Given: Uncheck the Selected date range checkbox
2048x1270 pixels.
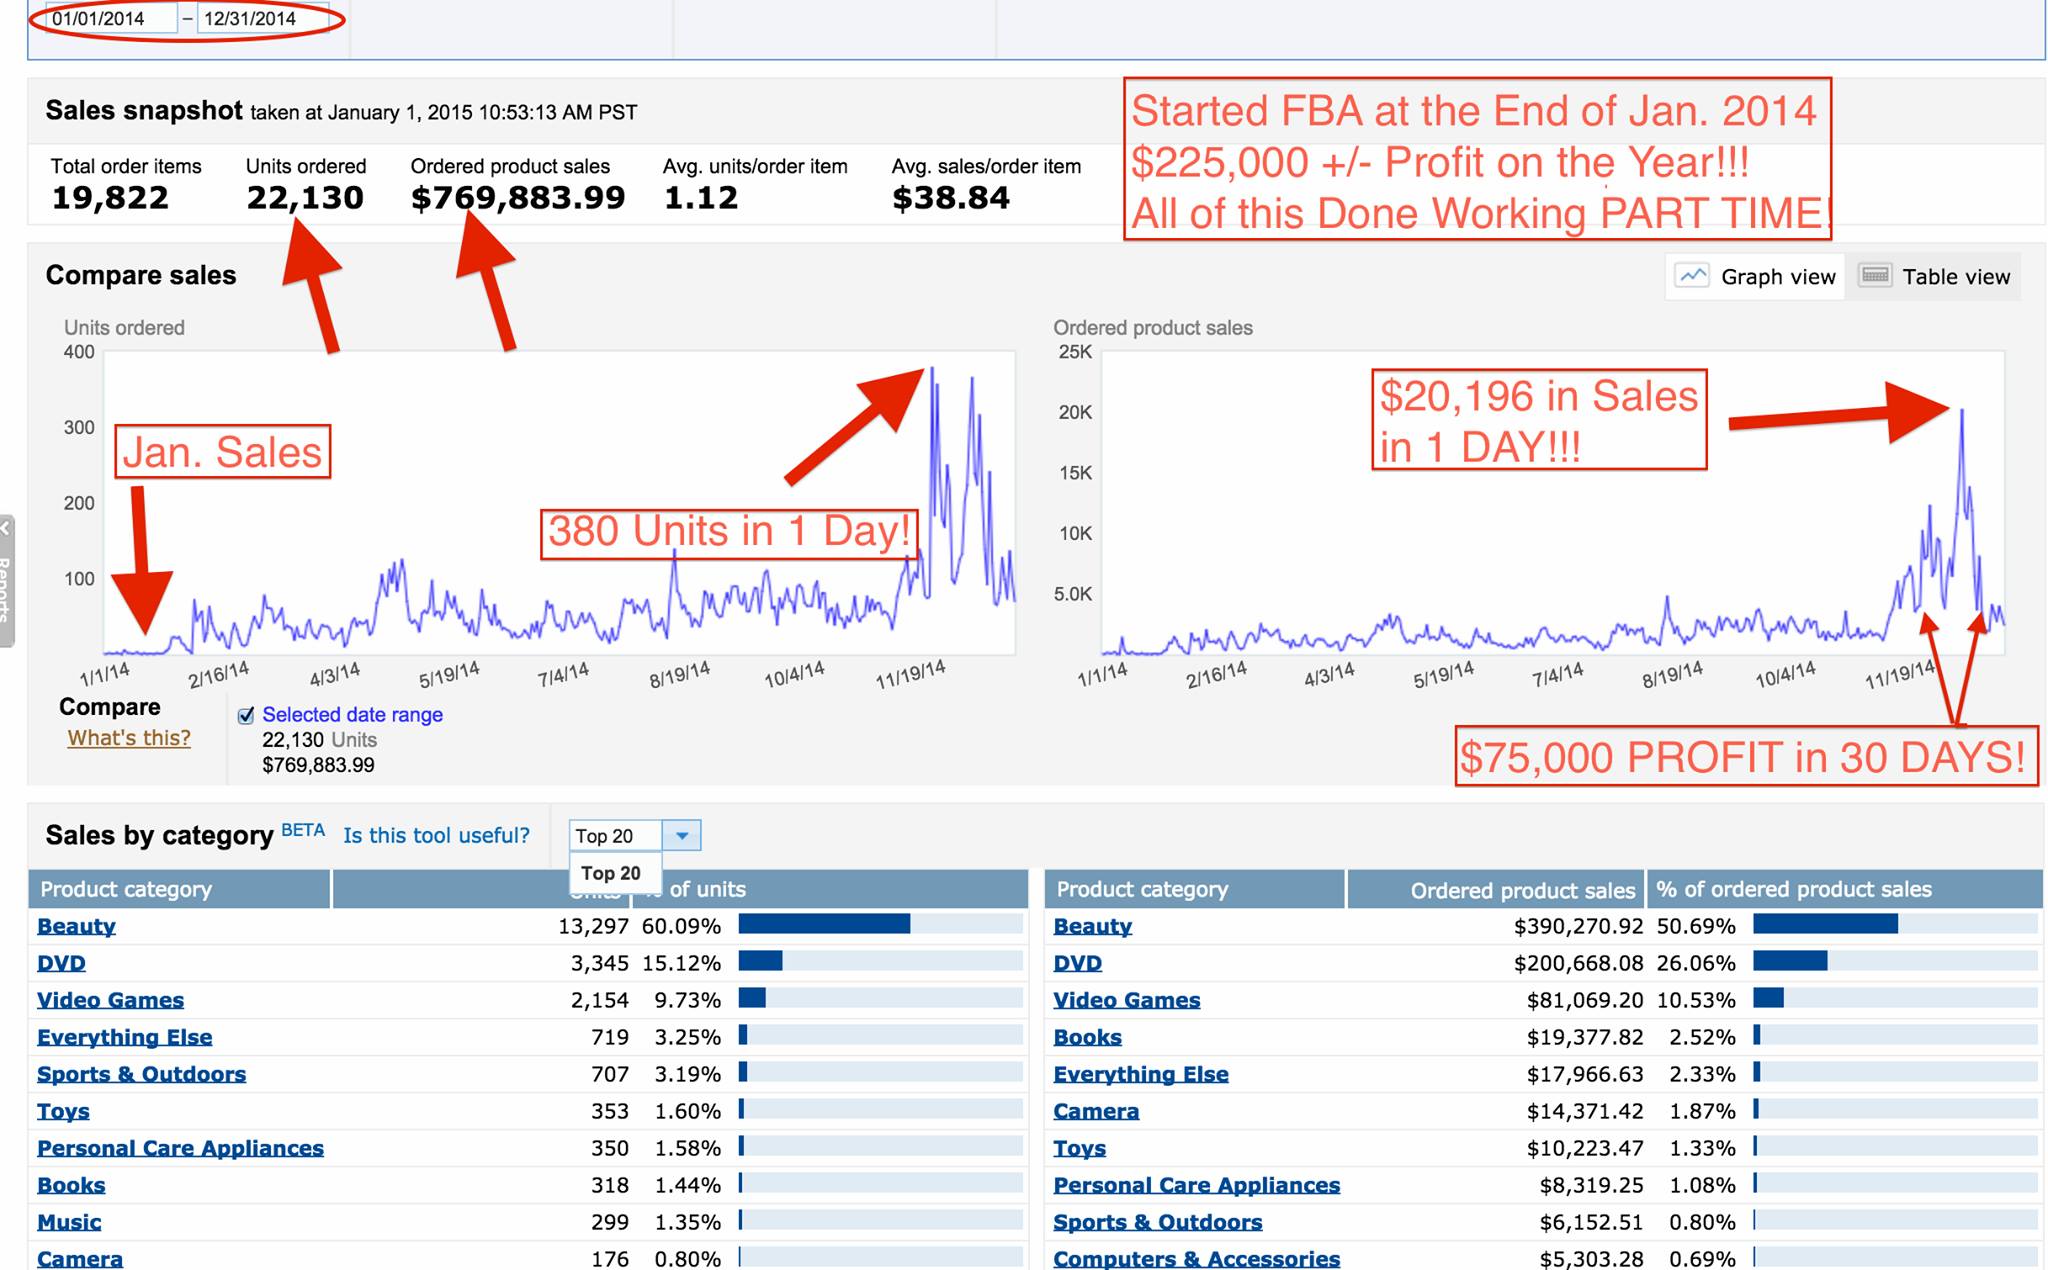Looking at the screenshot, I should (246, 715).
